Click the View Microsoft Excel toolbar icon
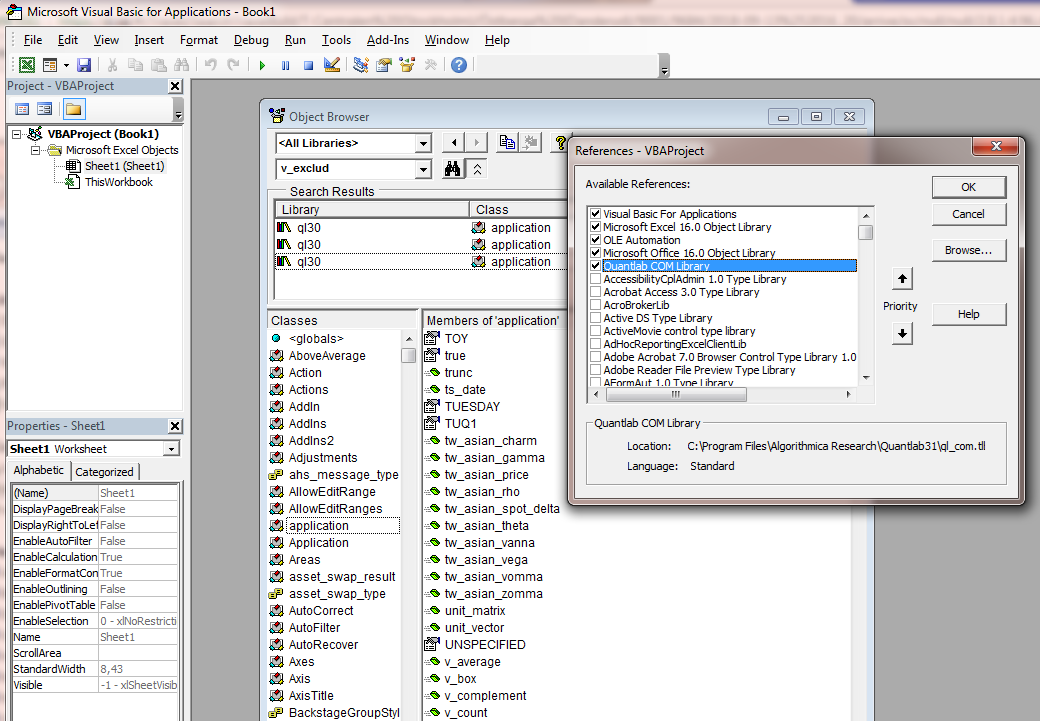1040x721 pixels. (27, 64)
